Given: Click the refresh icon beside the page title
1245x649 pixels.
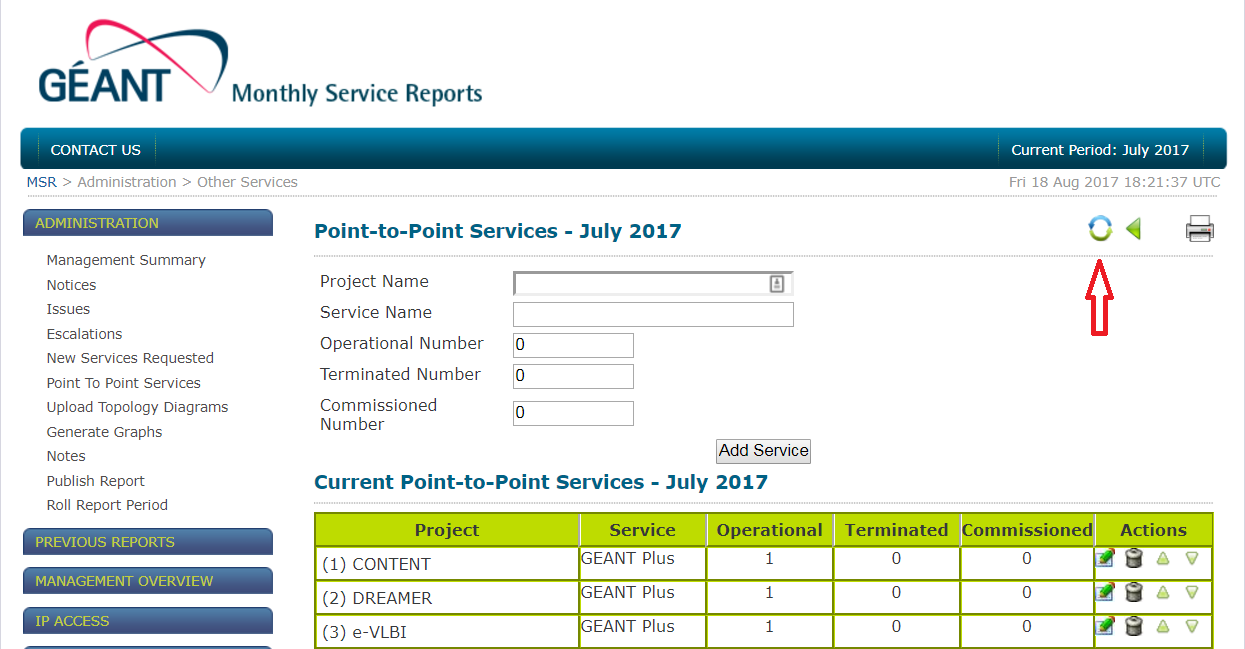Looking at the screenshot, I should 1100,229.
